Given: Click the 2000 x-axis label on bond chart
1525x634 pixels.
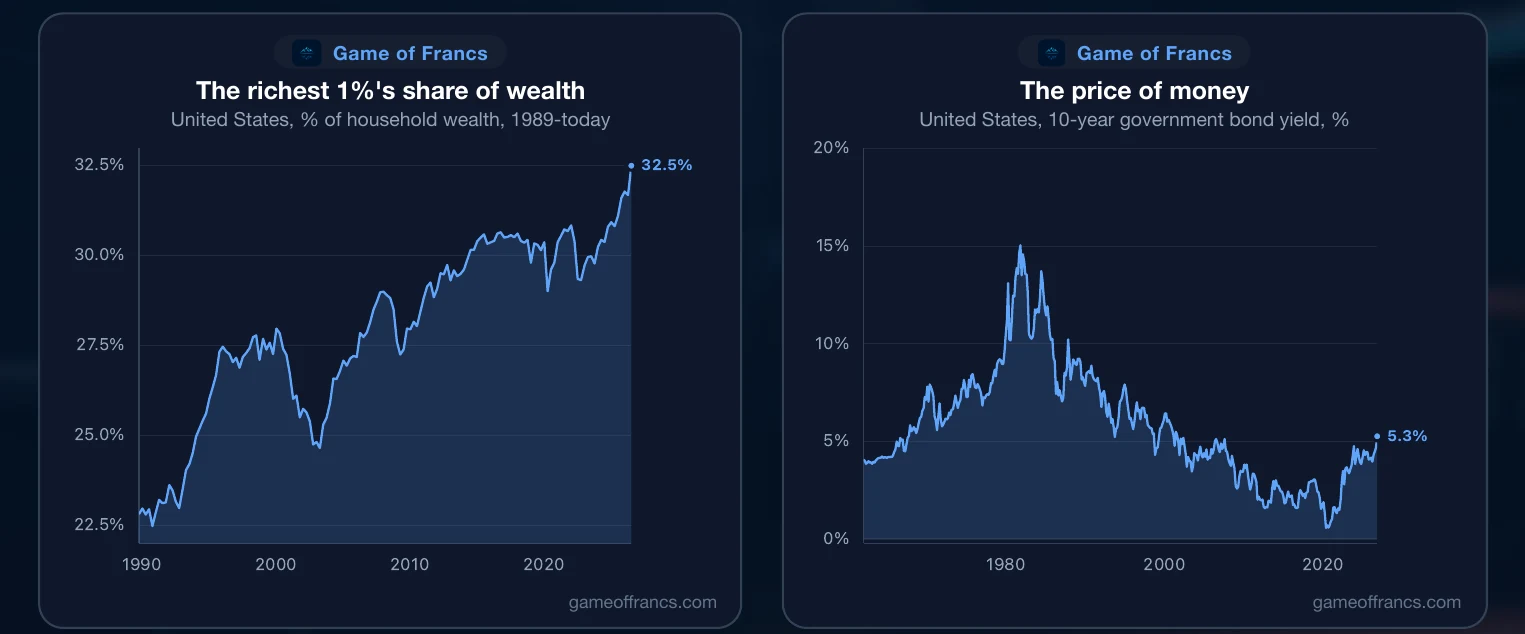Looking at the screenshot, I should [1165, 565].
